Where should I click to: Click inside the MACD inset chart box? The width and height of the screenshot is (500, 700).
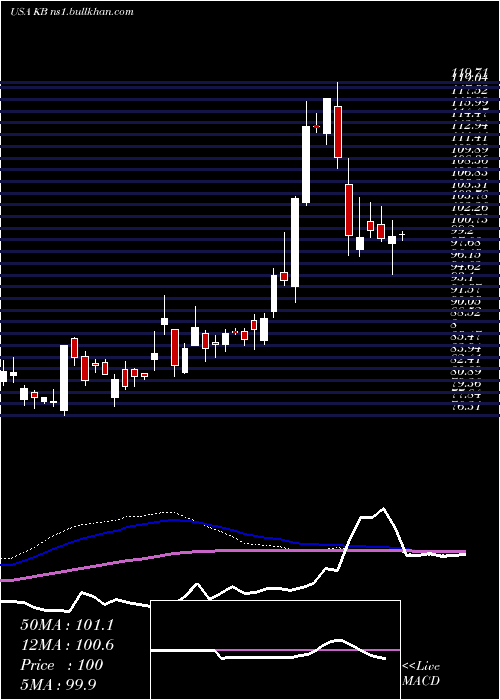(275, 650)
